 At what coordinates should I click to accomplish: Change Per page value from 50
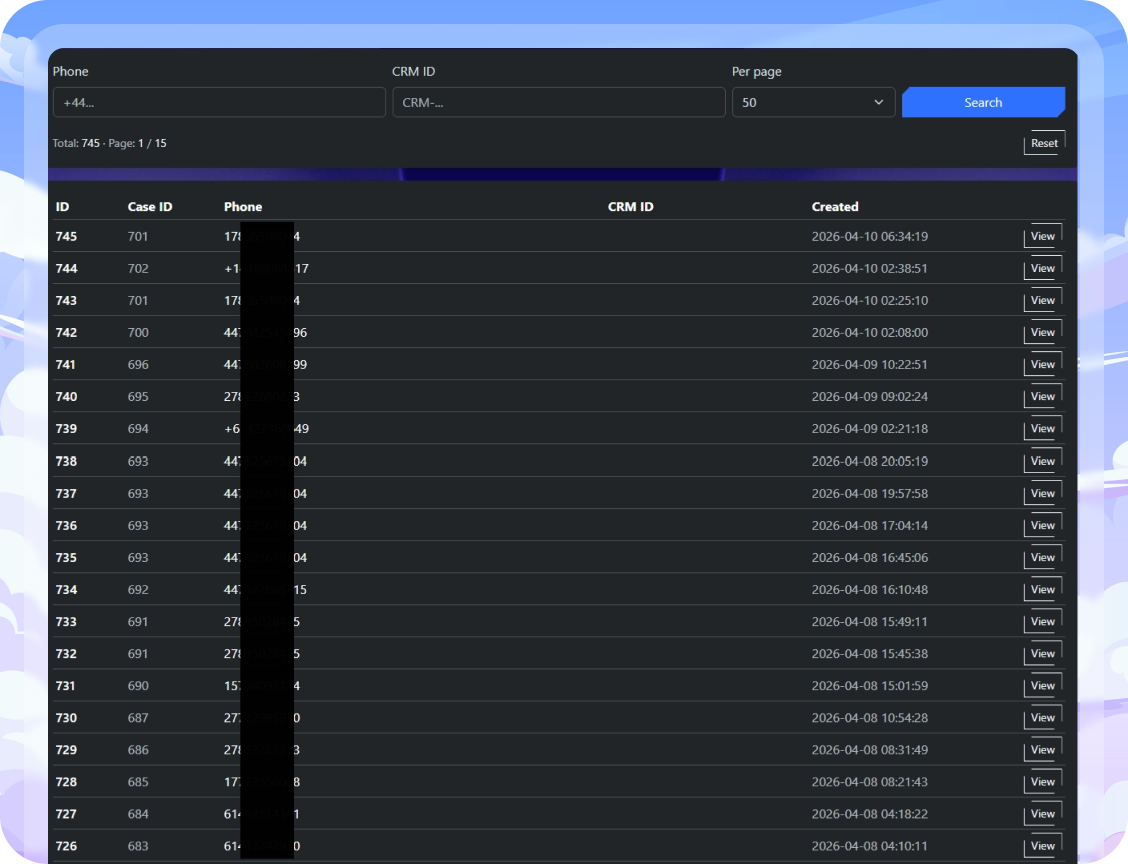(x=813, y=102)
